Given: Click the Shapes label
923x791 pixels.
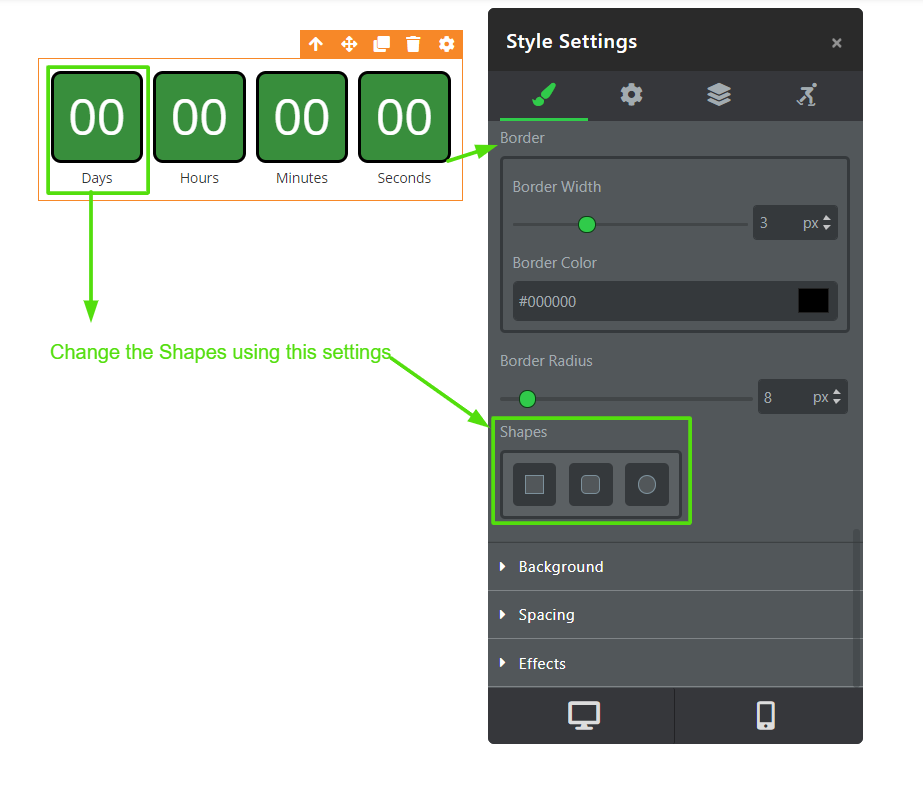Looking at the screenshot, I should point(523,432).
